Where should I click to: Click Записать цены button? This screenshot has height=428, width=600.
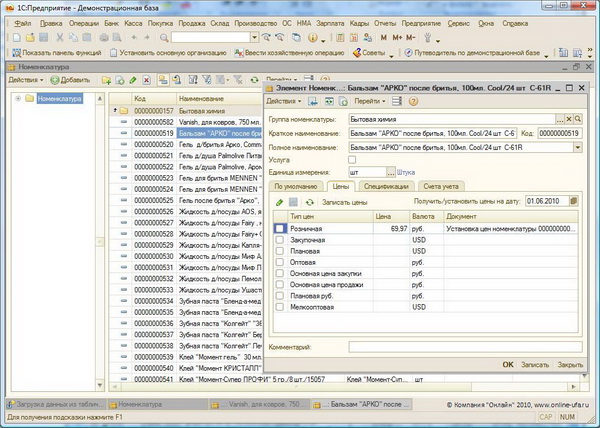pyautogui.click(x=344, y=202)
